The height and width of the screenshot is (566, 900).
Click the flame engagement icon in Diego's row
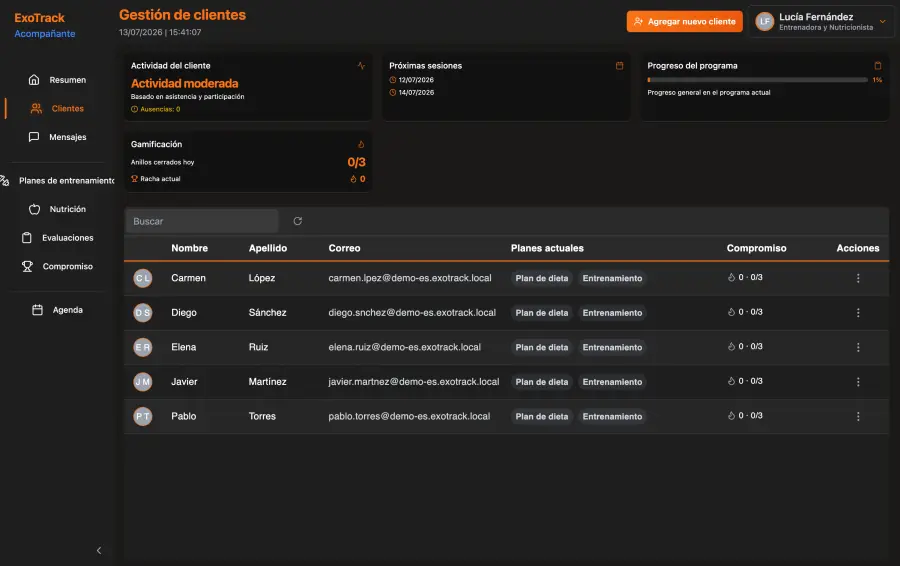(x=731, y=312)
